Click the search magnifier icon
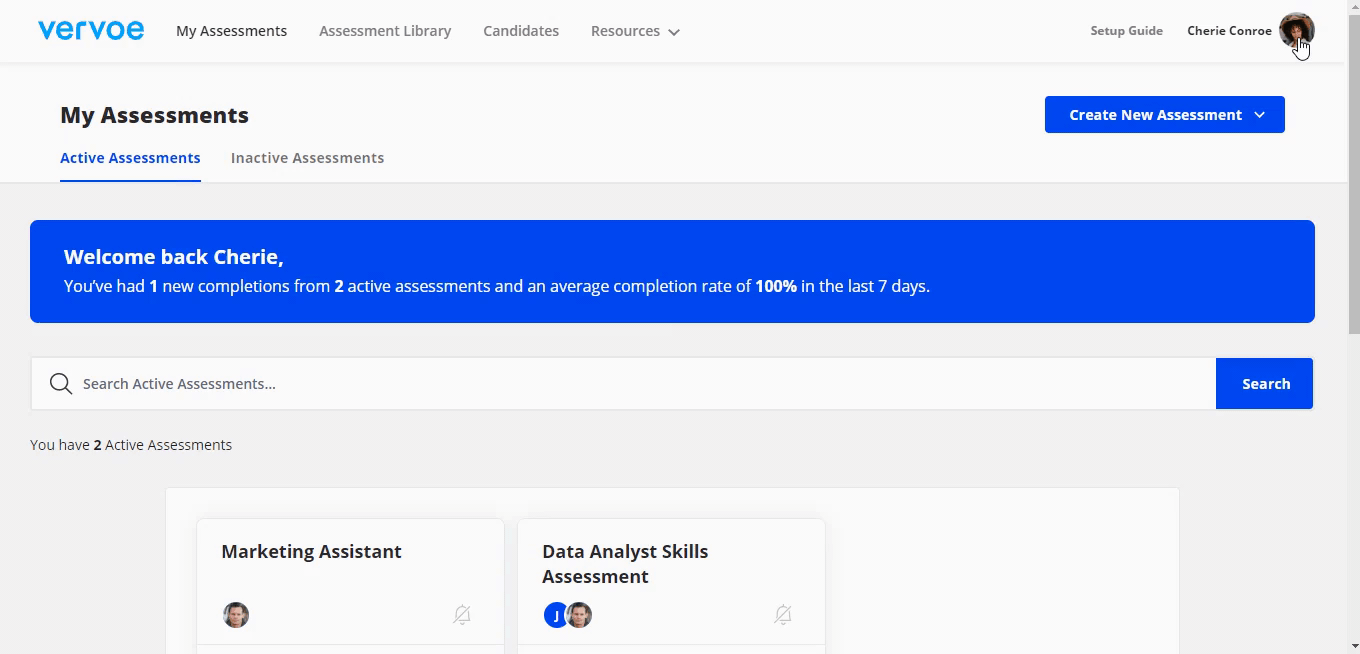 point(61,384)
